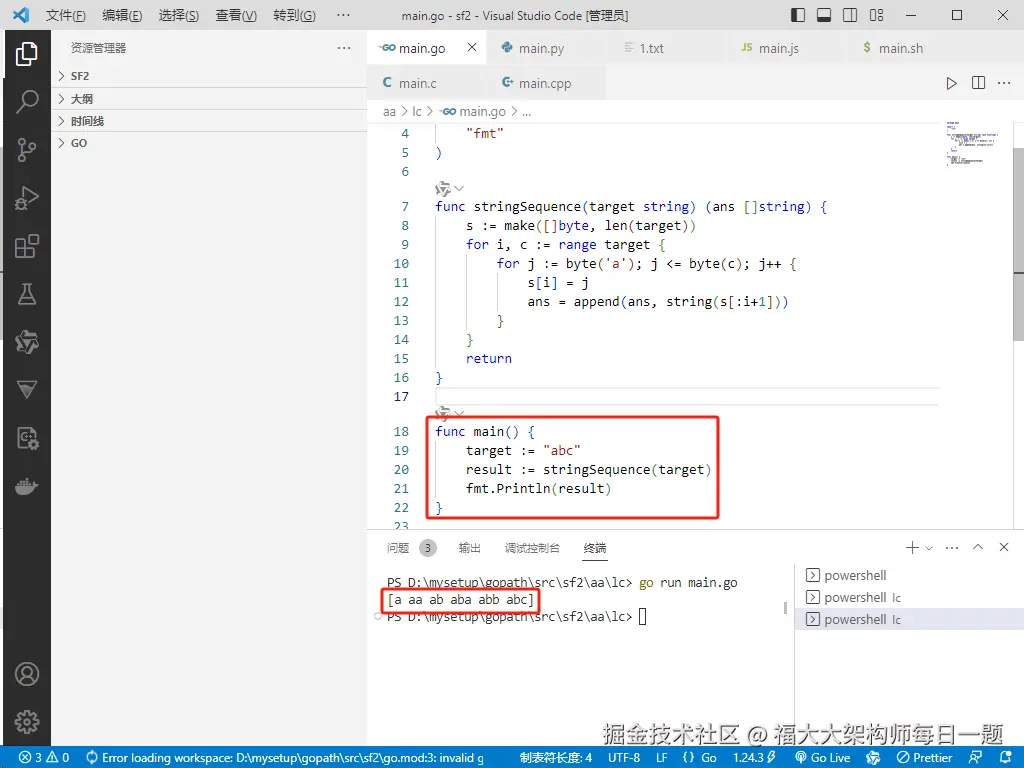This screenshot has width=1024, height=768.
Task: Run the Go file with play button
Action: coord(952,83)
